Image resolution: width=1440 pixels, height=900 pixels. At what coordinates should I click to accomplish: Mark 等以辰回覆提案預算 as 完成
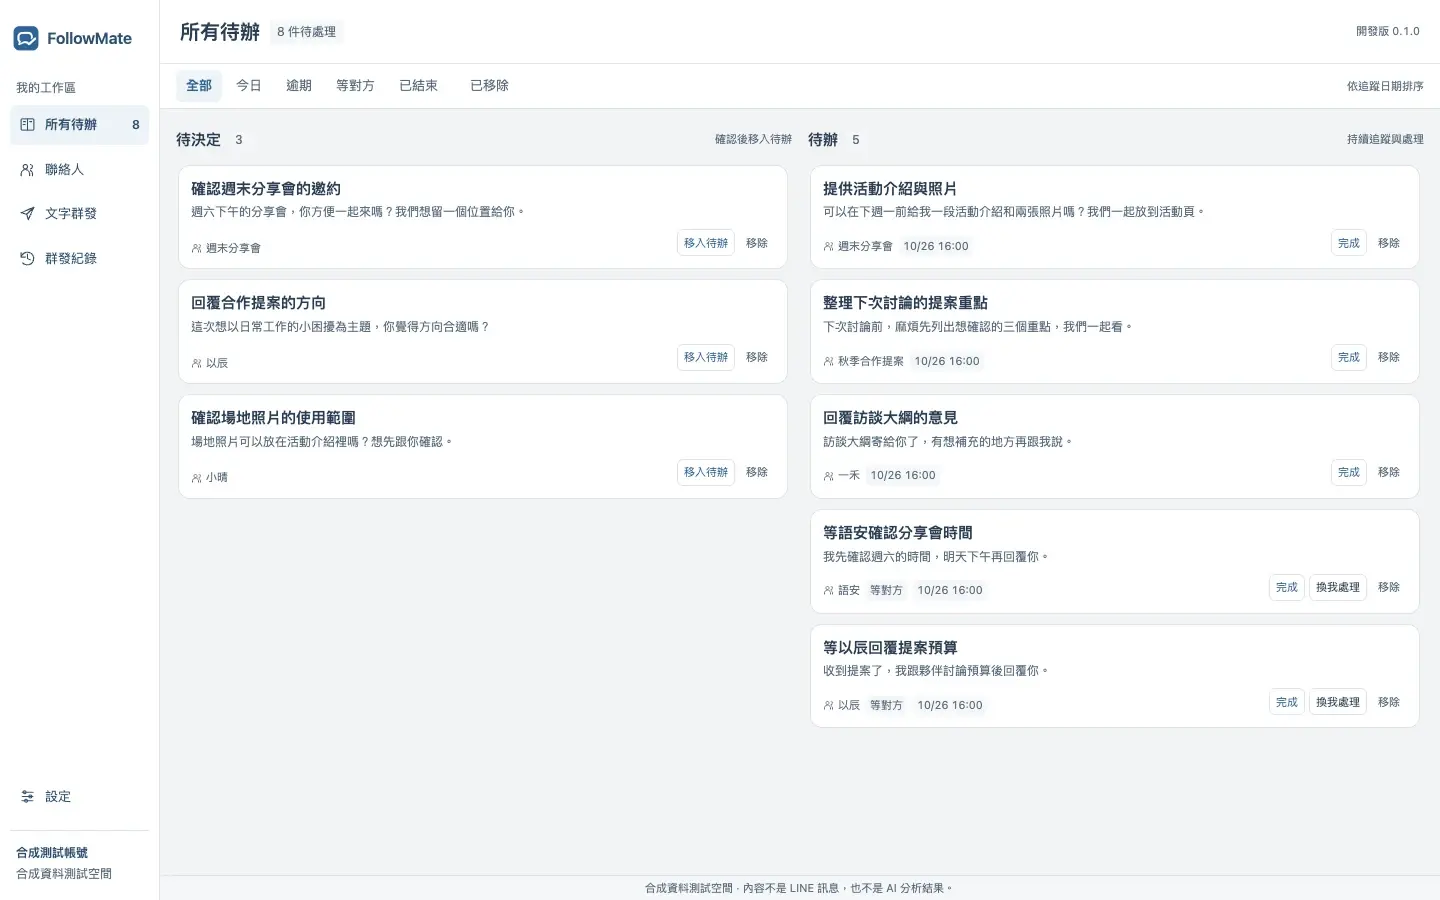click(1287, 702)
